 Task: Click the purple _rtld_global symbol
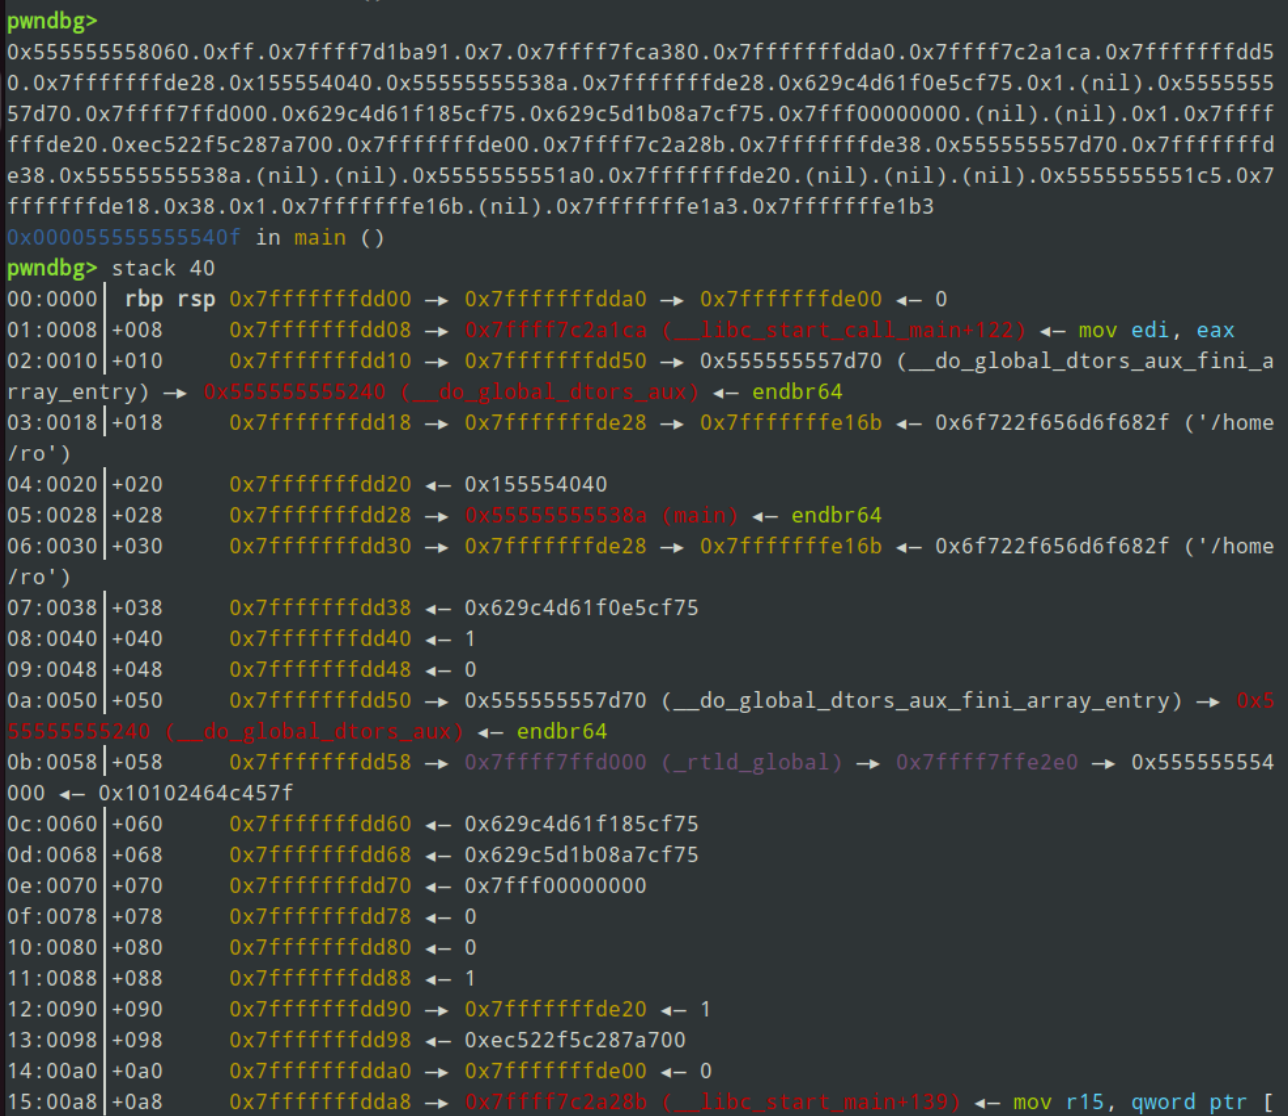[x=751, y=762]
